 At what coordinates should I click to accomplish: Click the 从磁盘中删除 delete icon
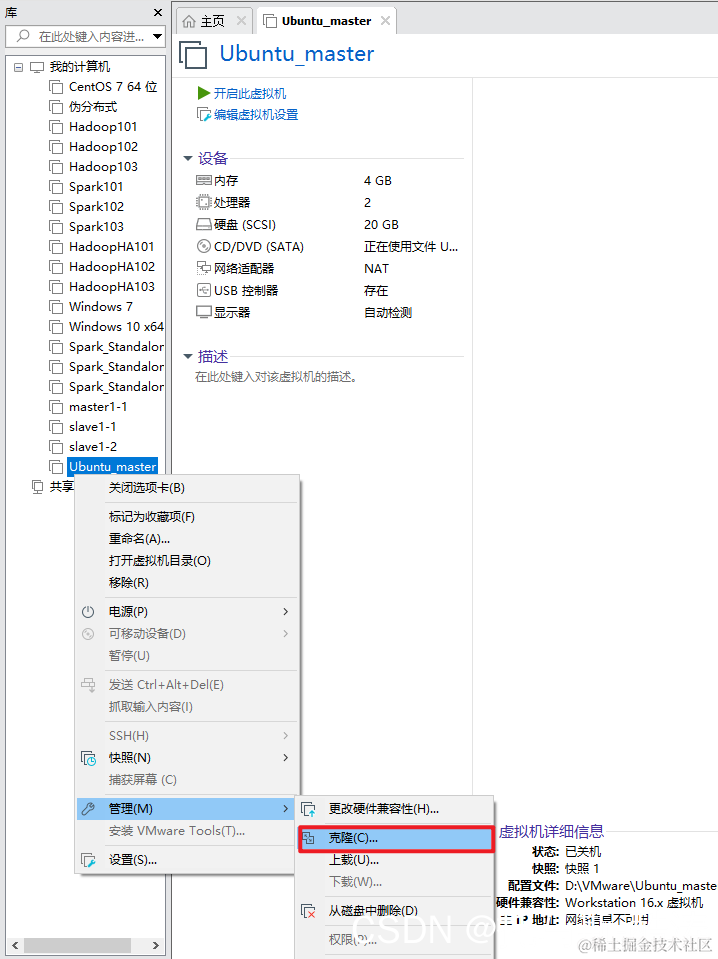pos(309,911)
